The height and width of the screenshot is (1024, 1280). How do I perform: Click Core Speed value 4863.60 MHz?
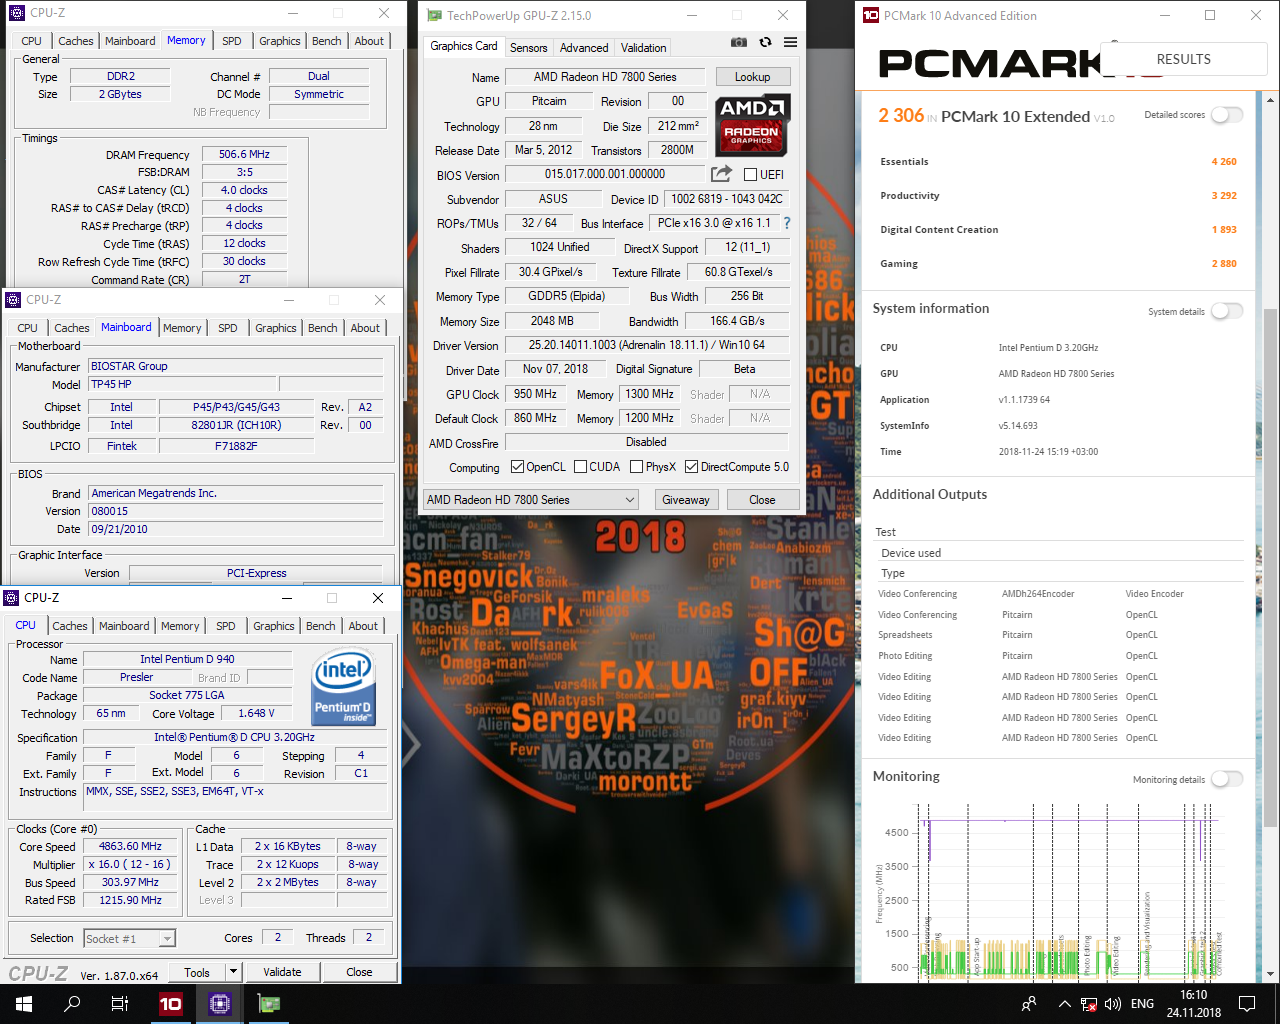pos(130,846)
